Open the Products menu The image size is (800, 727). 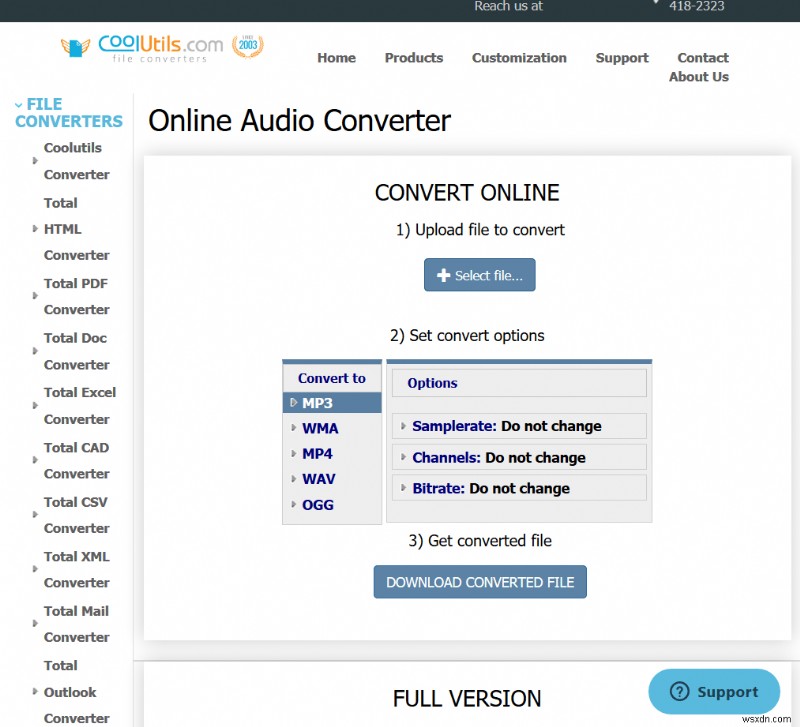[414, 58]
